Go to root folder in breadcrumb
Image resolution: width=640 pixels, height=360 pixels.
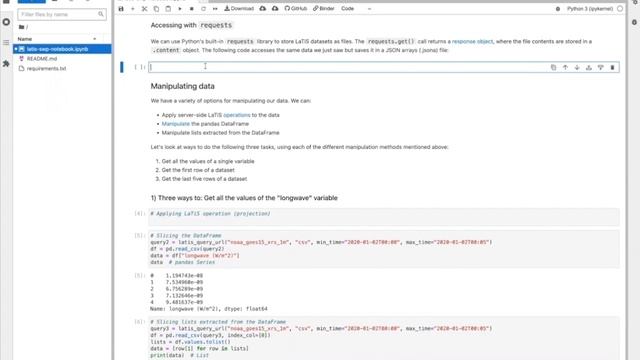tap(23, 27)
